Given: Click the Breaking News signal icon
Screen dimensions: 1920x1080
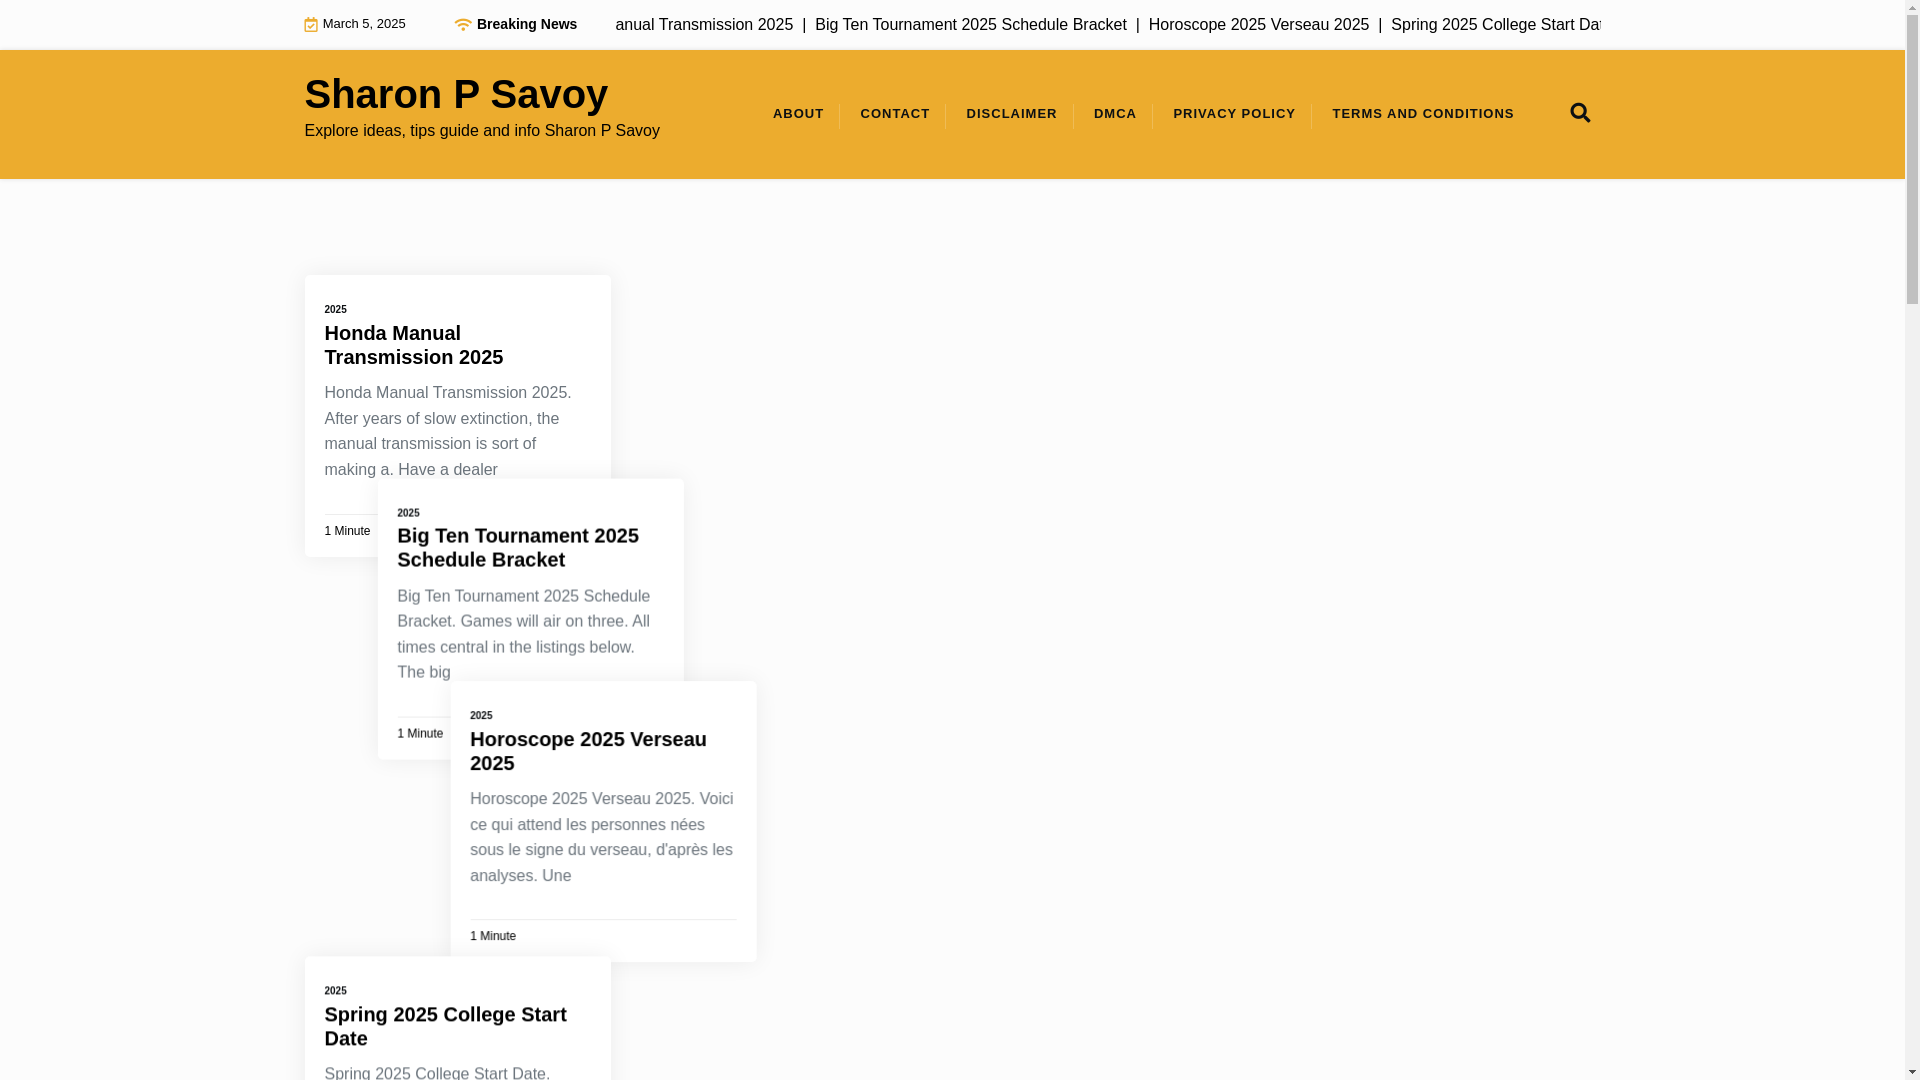Looking at the screenshot, I should (x=462, y=24).
